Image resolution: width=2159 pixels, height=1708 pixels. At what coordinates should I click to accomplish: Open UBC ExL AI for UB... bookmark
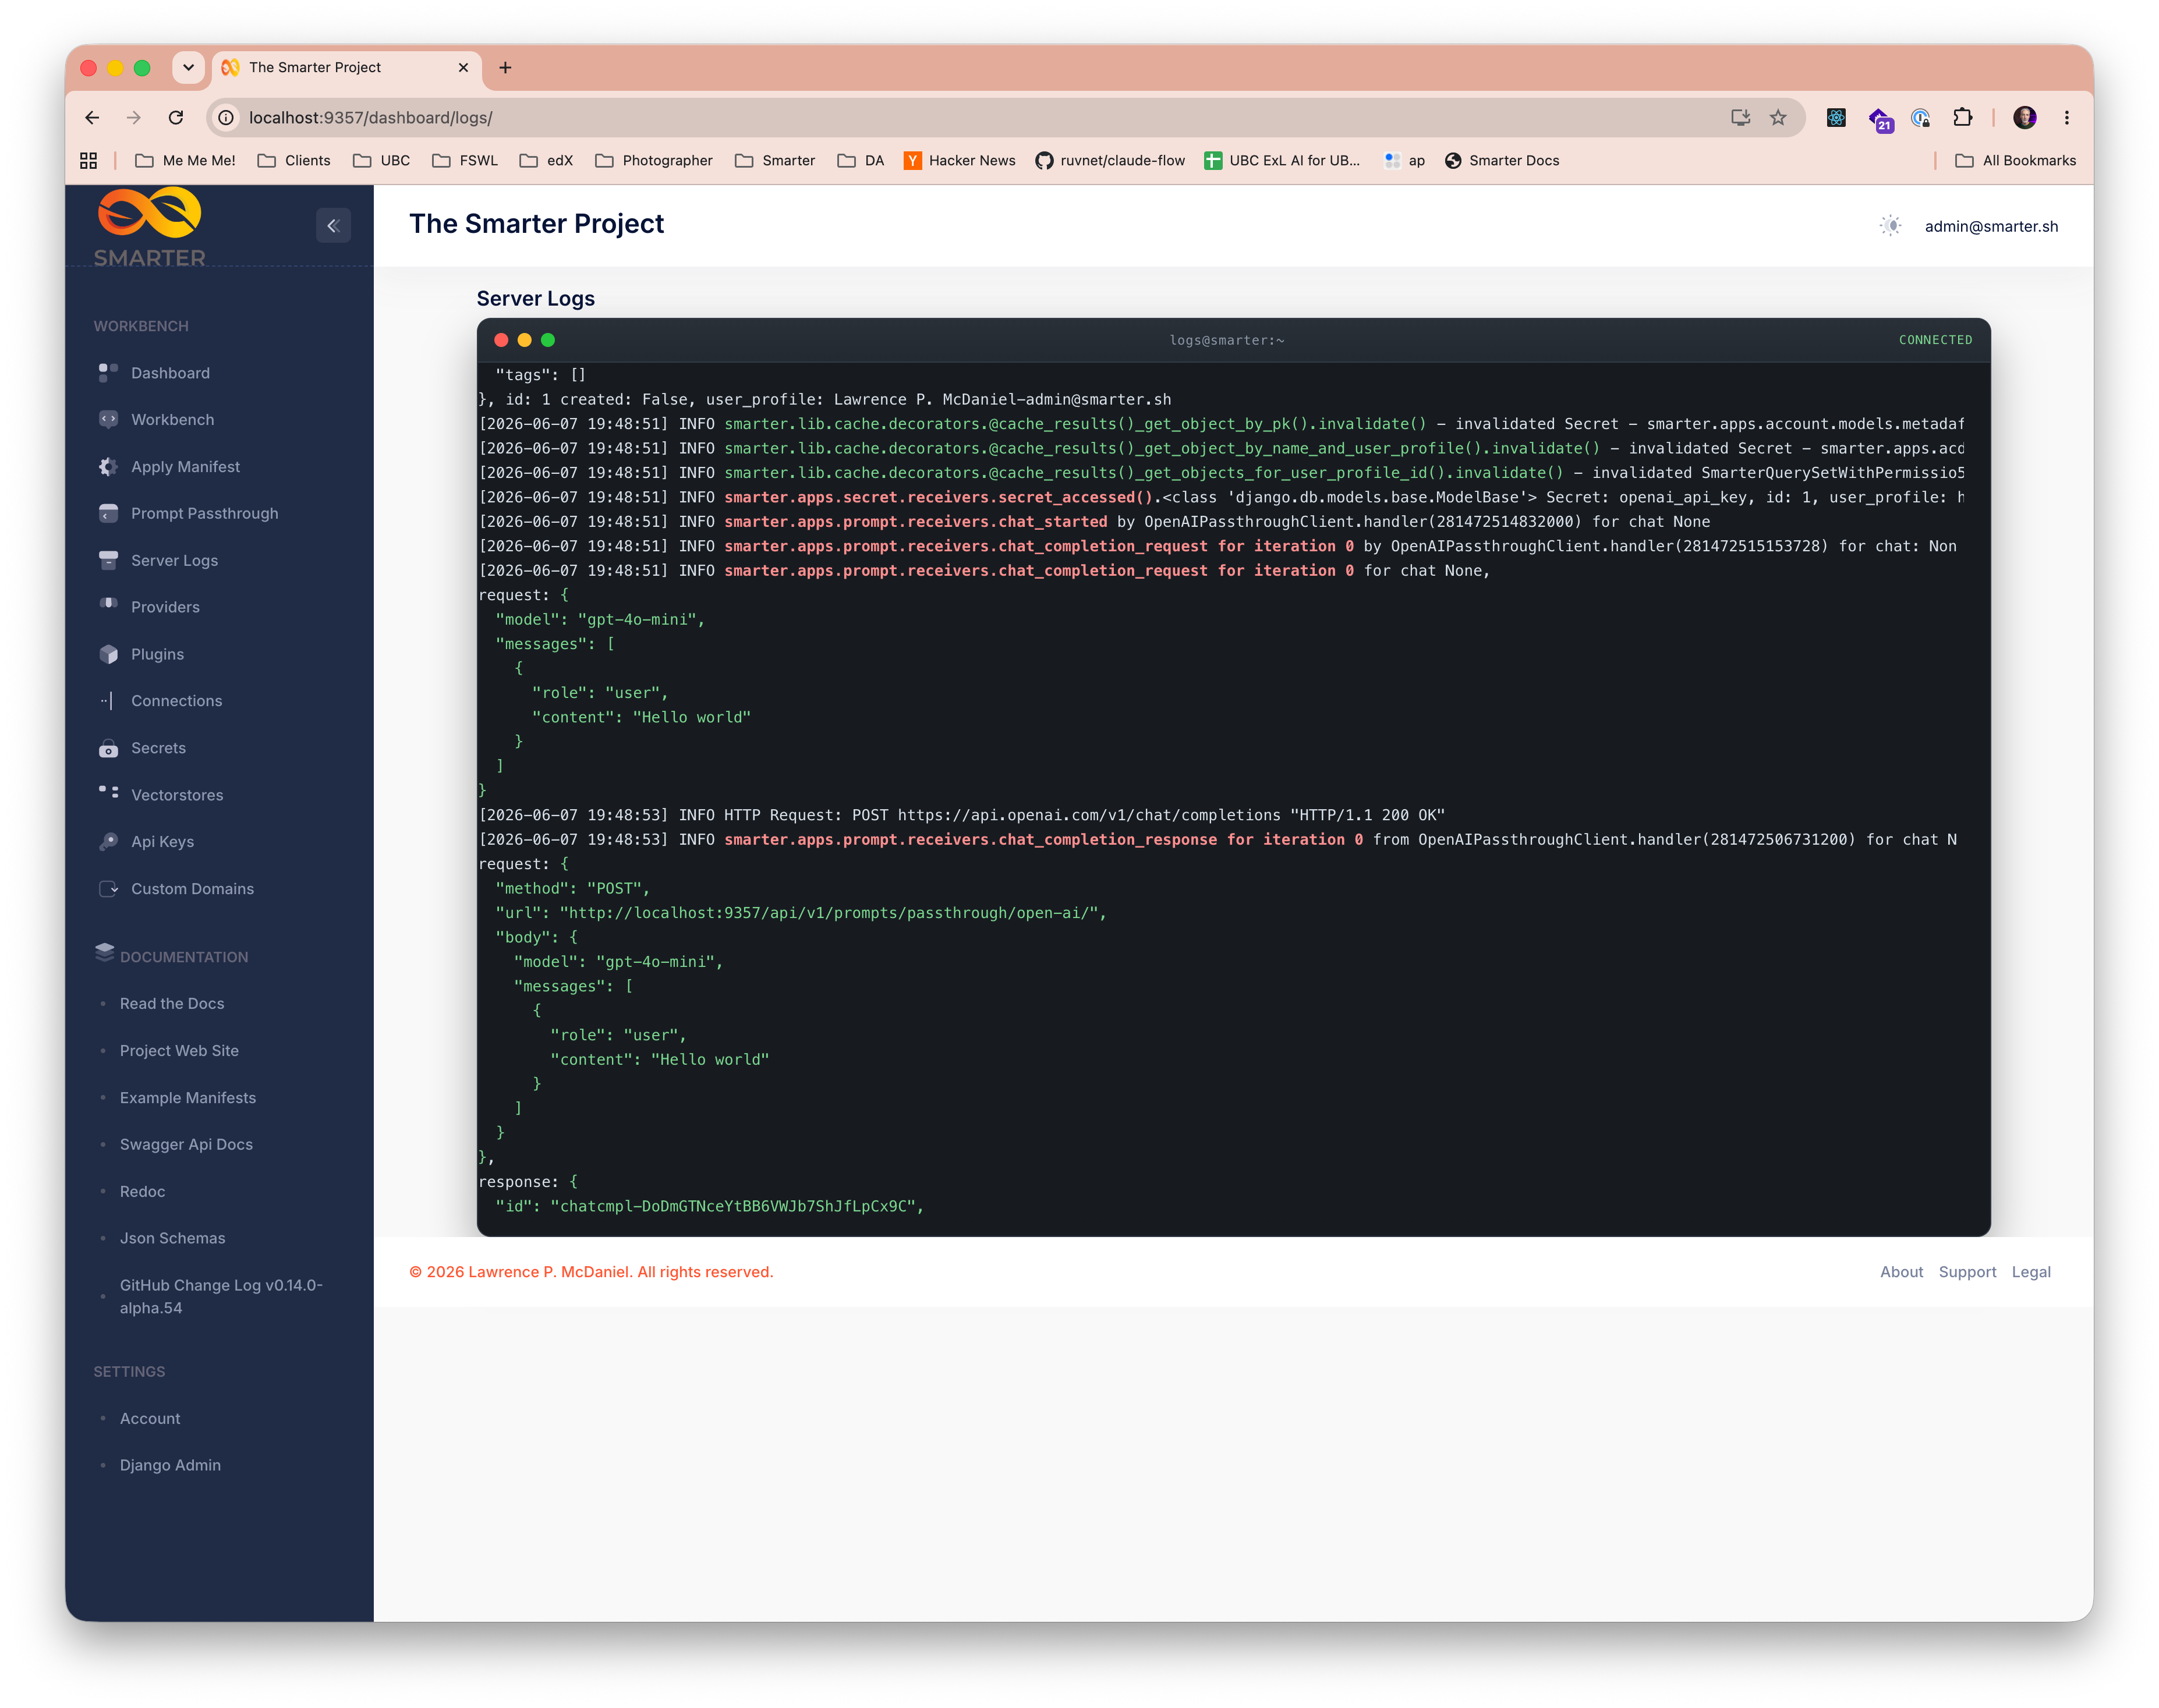tap(1282, 161)
